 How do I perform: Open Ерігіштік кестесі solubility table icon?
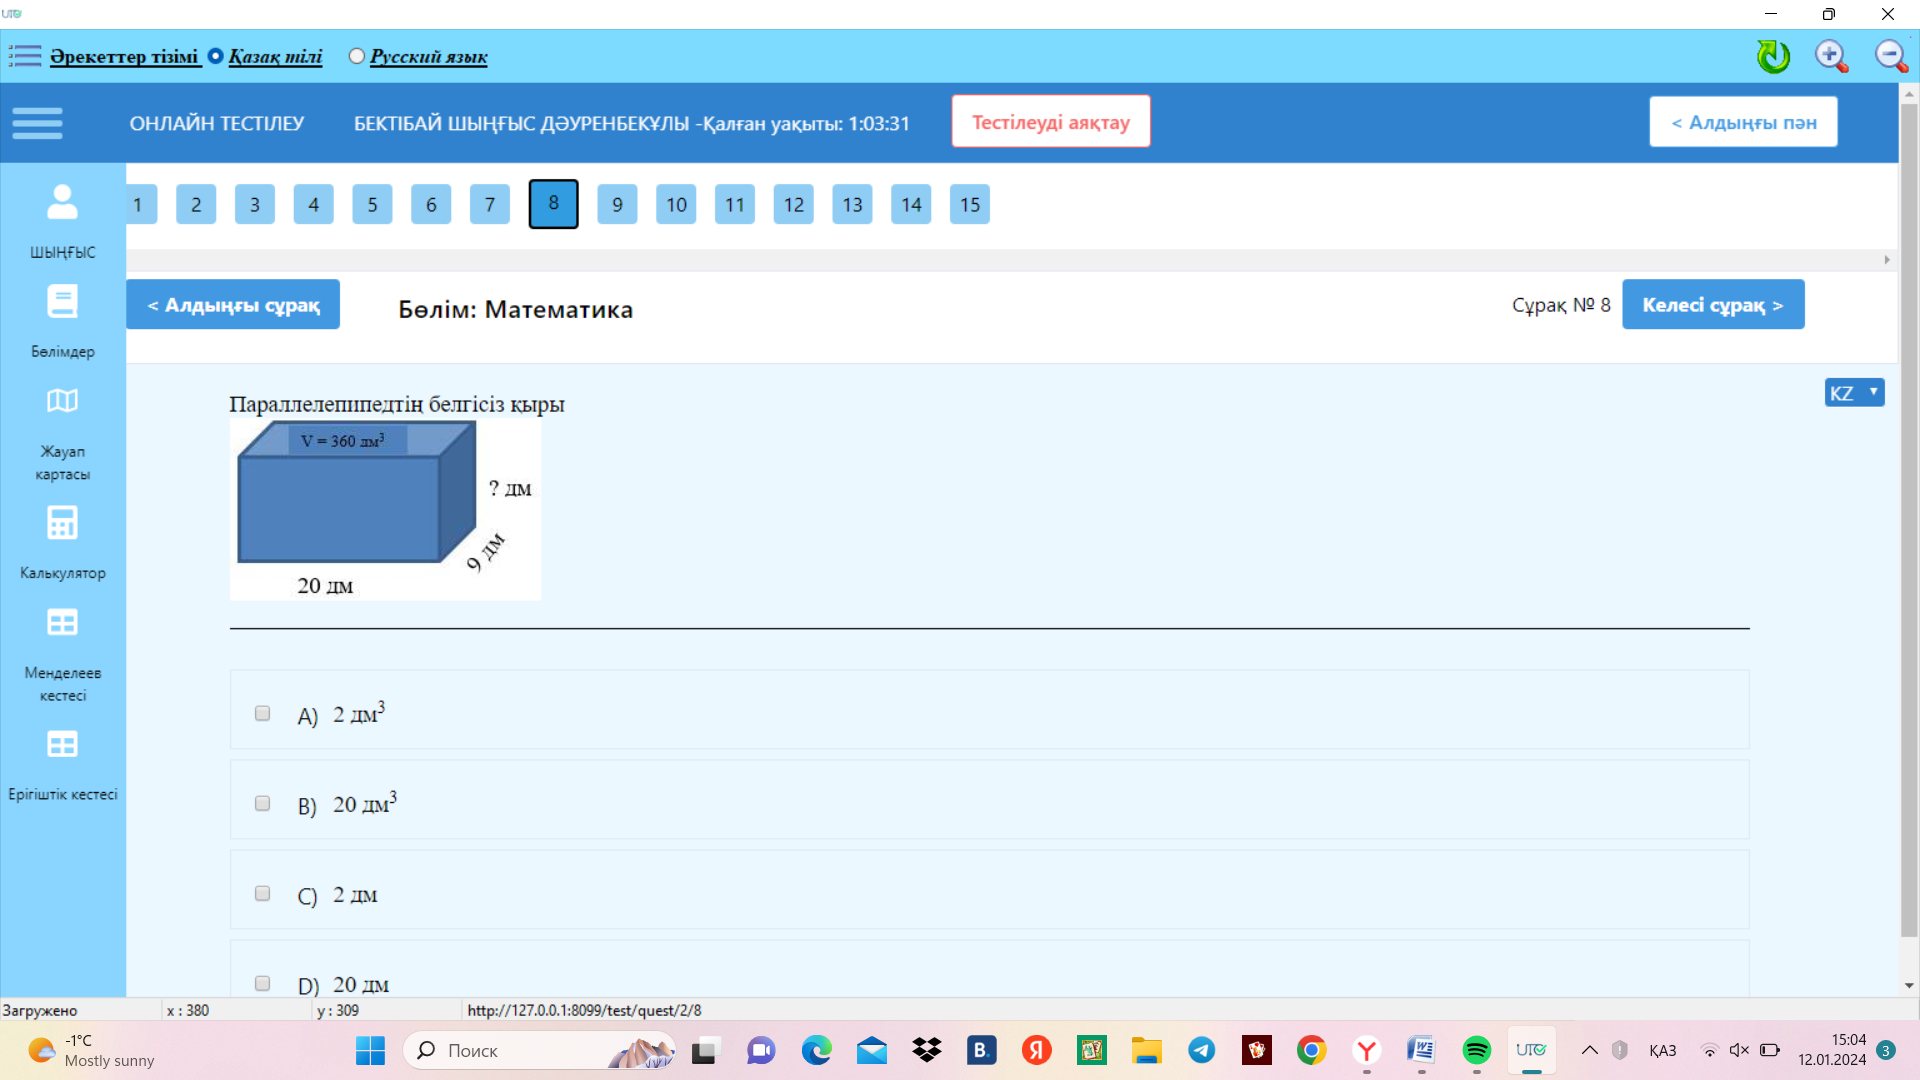[62, 745]
